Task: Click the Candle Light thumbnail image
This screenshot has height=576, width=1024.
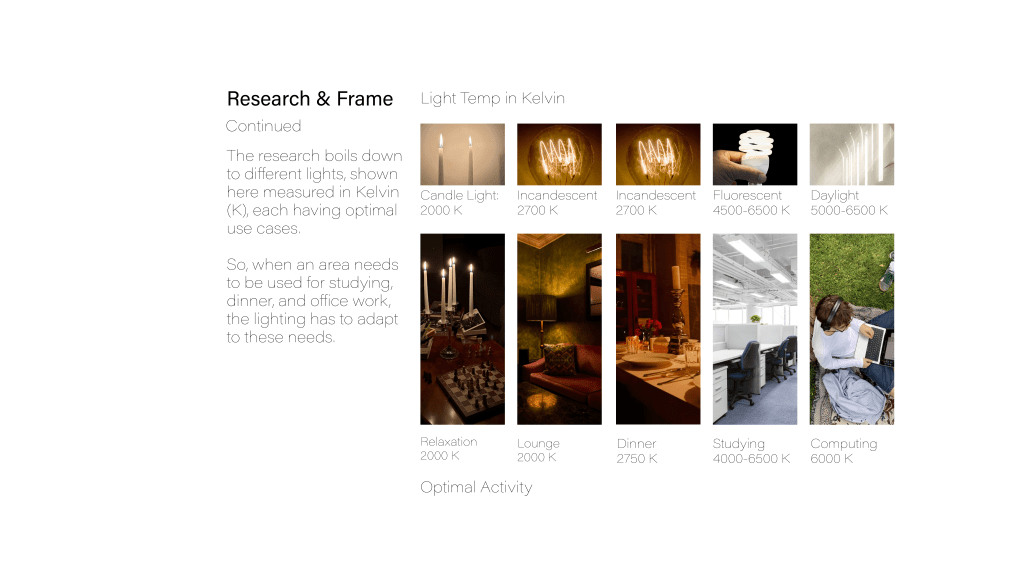Action: pos(462,154)
